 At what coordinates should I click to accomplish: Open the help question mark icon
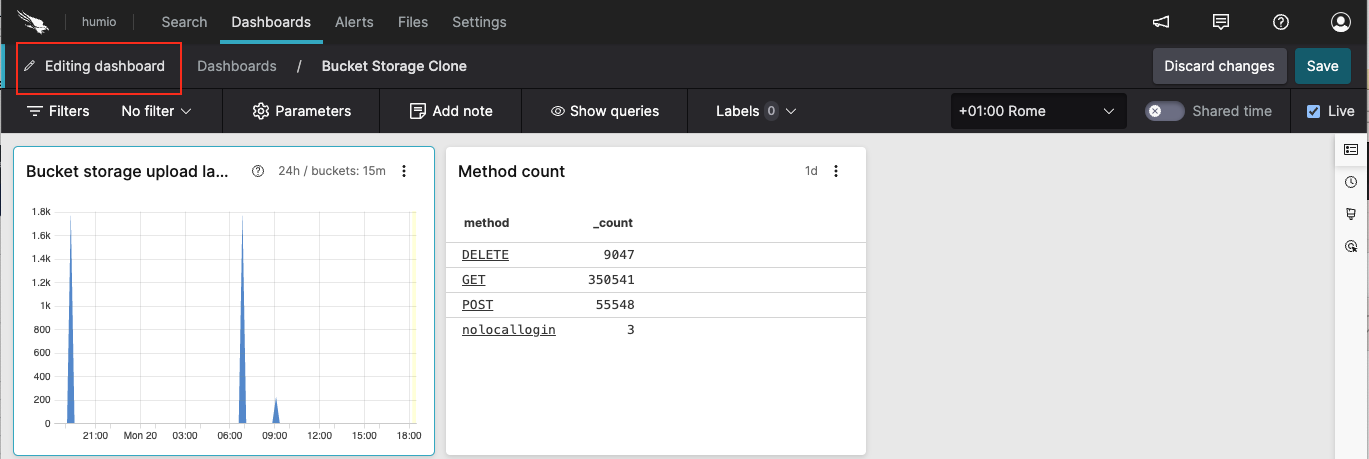(x=1280, y=22)
